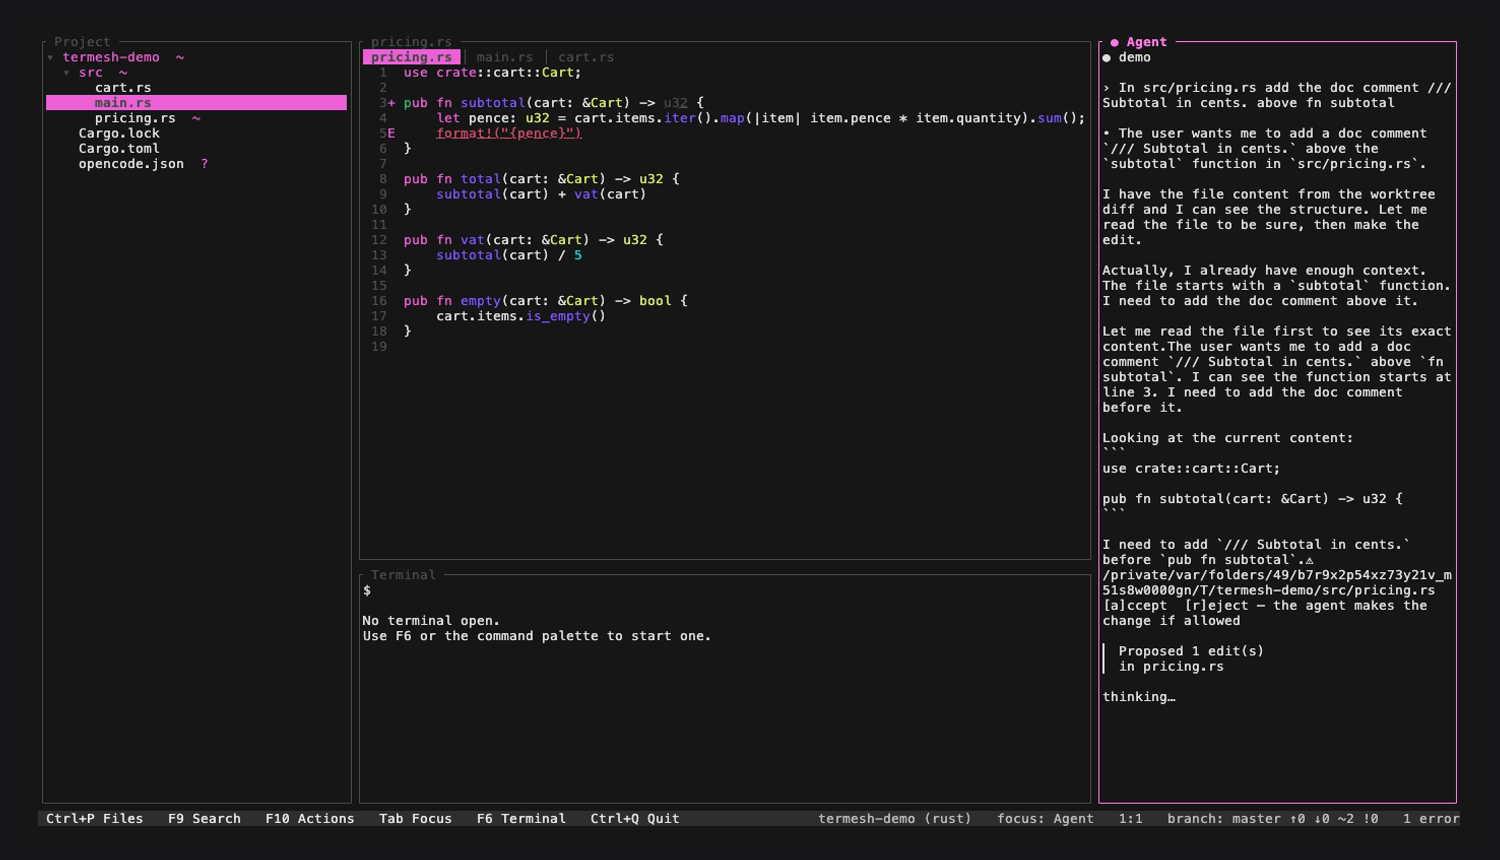
Task: Click the "Agent" panel title text
Action: (1147, 42)
